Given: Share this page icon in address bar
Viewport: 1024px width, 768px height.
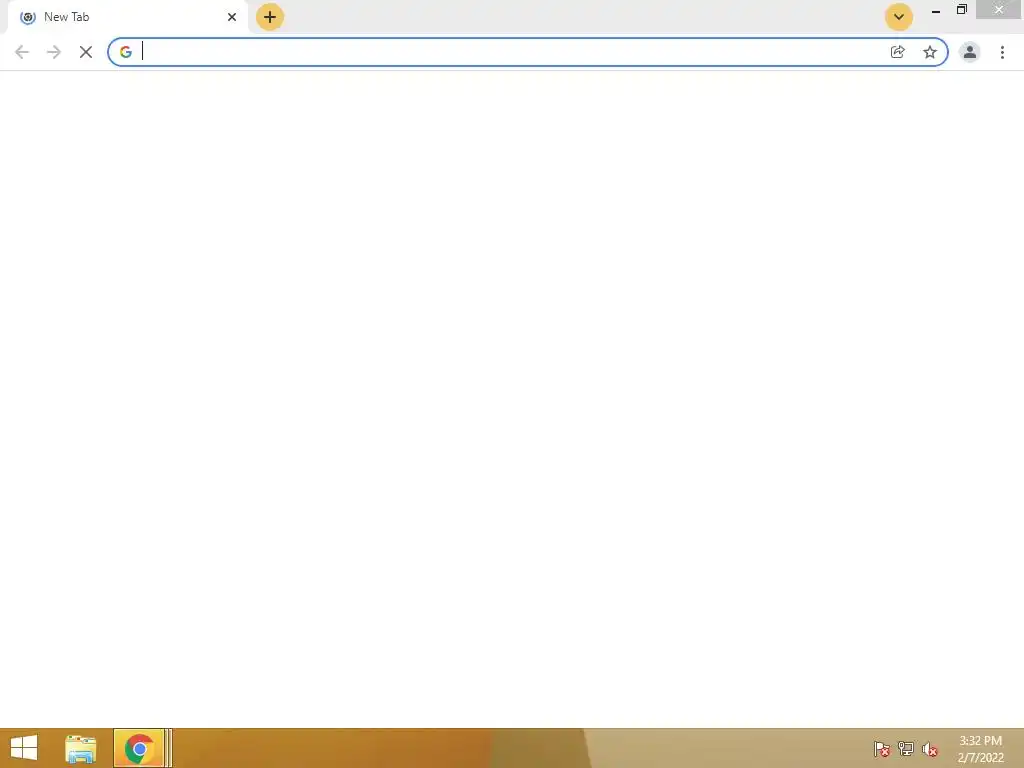Looking at the screenshot, I should pos(897,52).
